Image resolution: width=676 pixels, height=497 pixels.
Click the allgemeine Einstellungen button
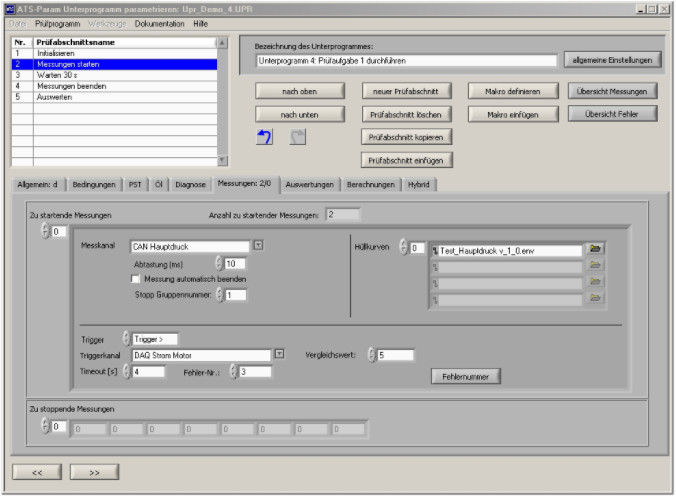612,60
